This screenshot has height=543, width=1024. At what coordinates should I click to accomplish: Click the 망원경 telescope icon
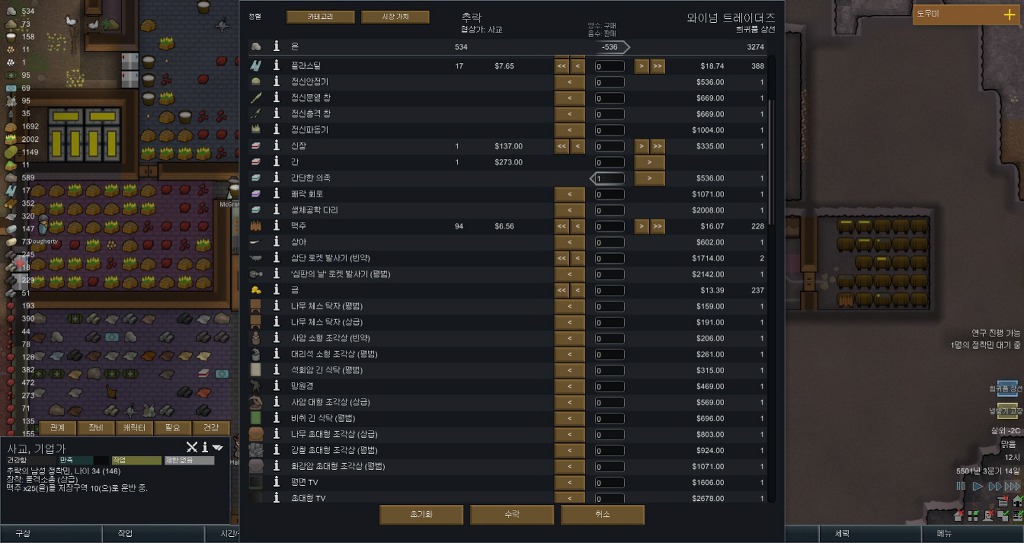256,386
